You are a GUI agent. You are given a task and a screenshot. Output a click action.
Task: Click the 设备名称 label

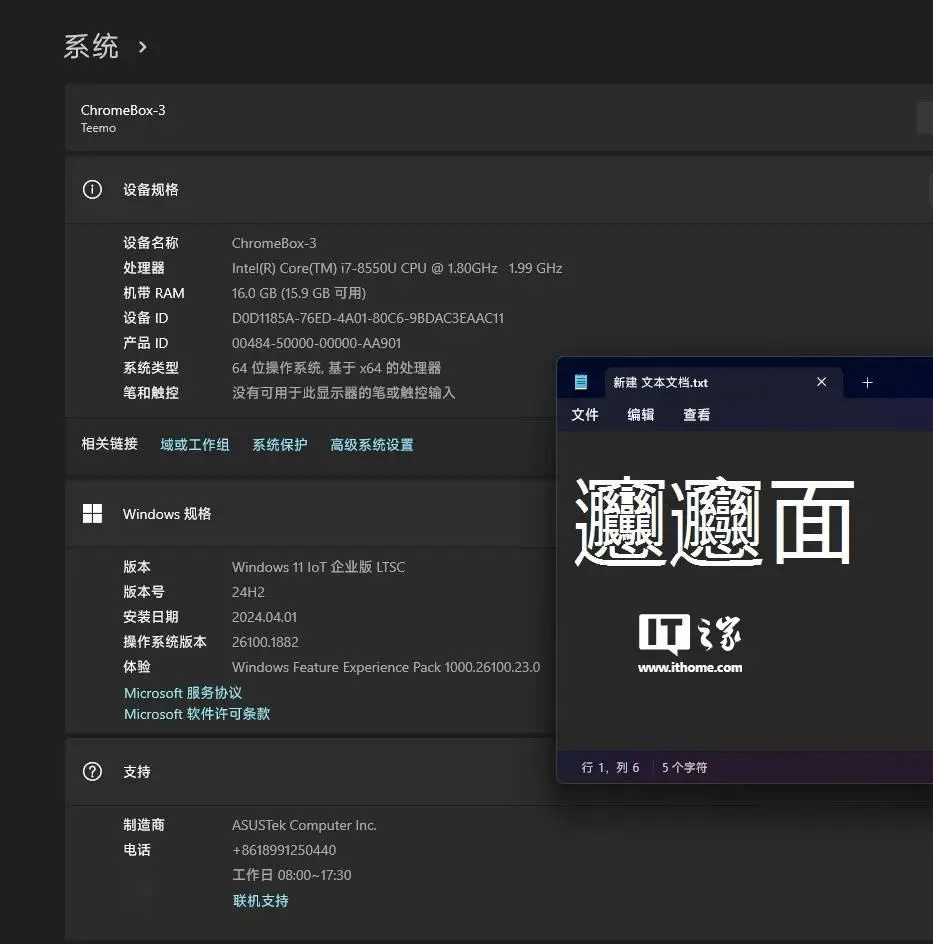(x=150, y=243)
